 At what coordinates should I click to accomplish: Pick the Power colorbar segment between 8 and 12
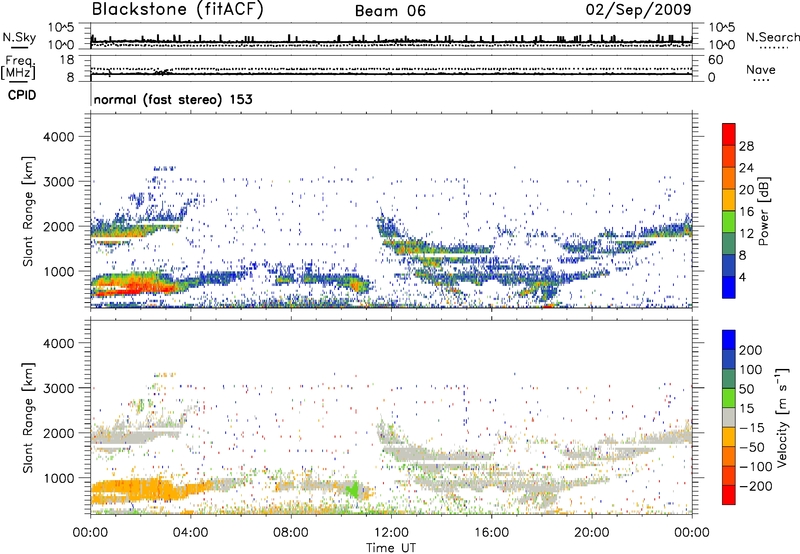point(729,244)
